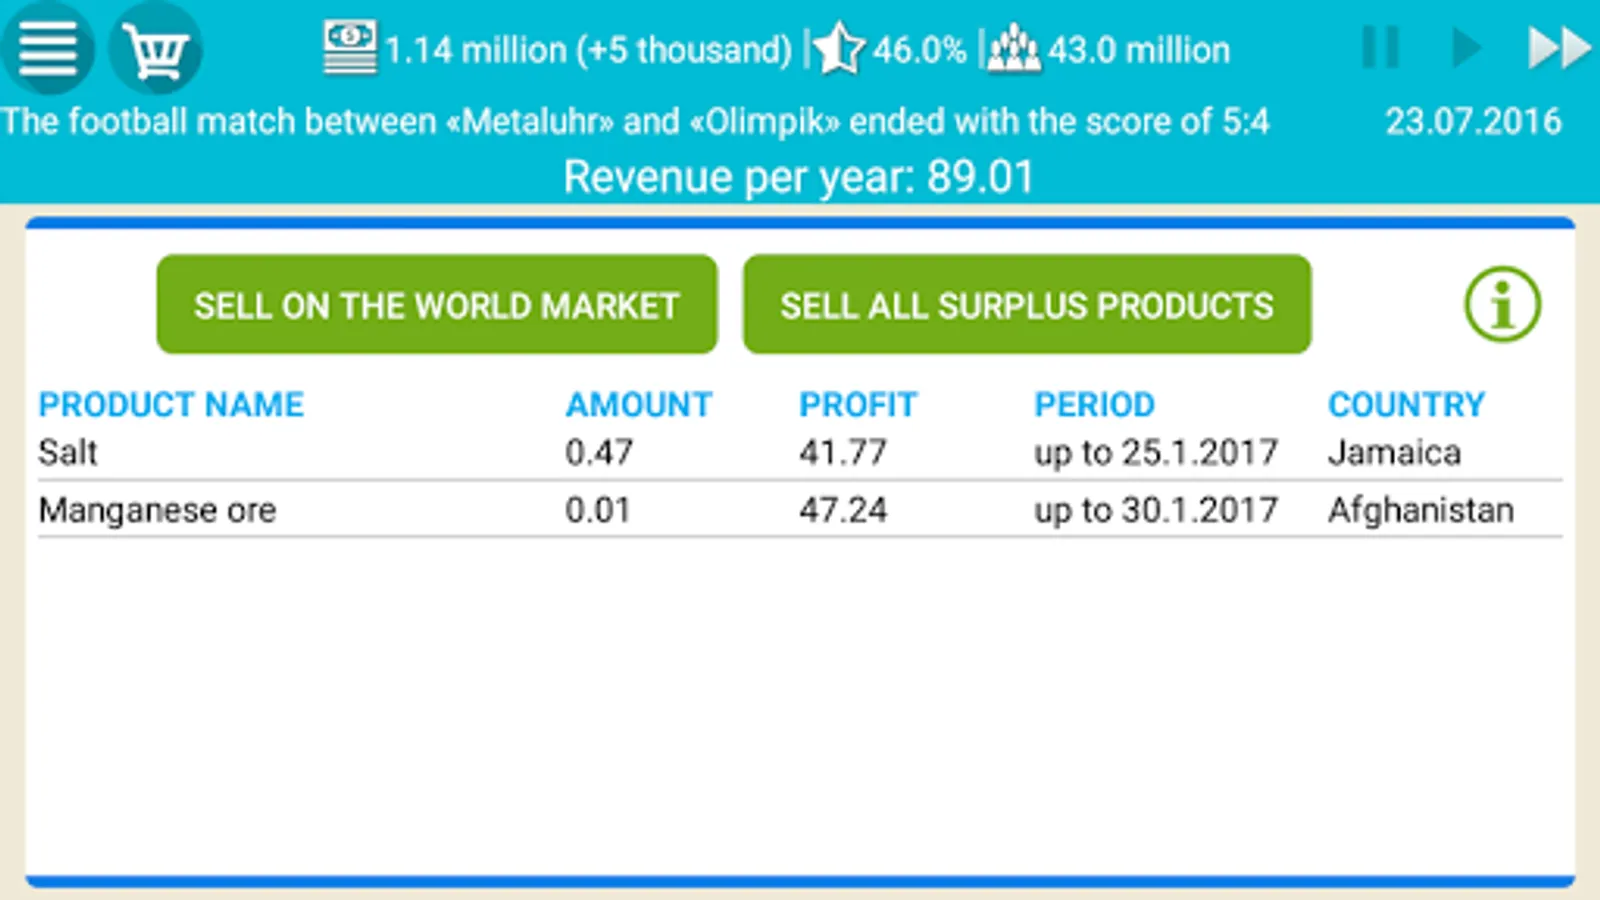
Task: Click Sell All Surplus Products
Action: click(x=1026, y=305)
